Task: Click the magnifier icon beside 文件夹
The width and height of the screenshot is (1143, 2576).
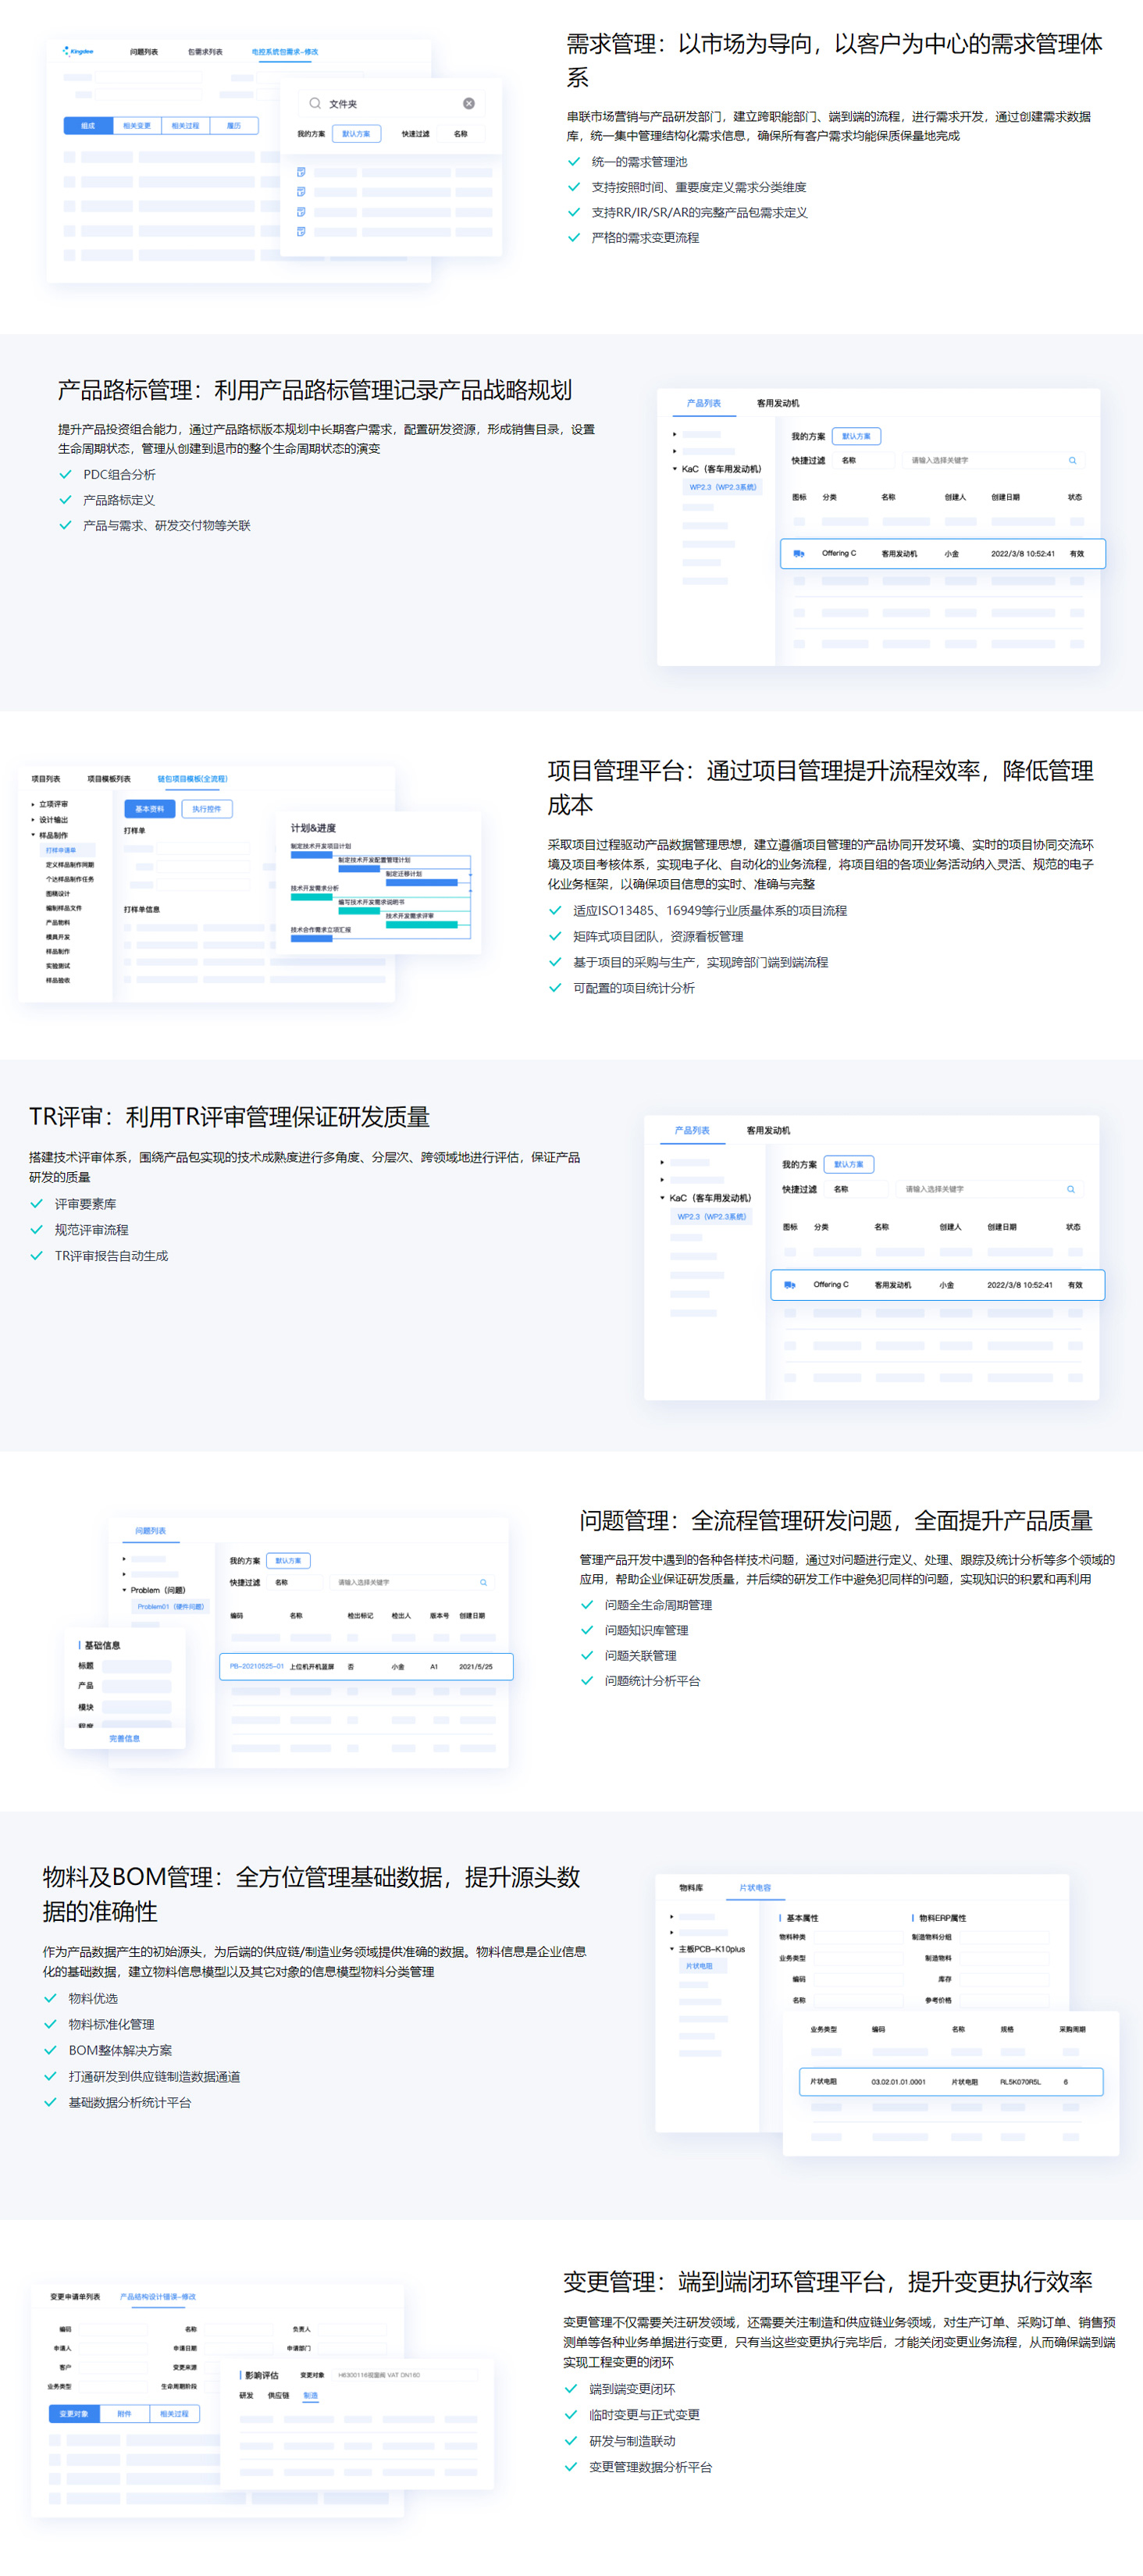Action: click(315, 103)
